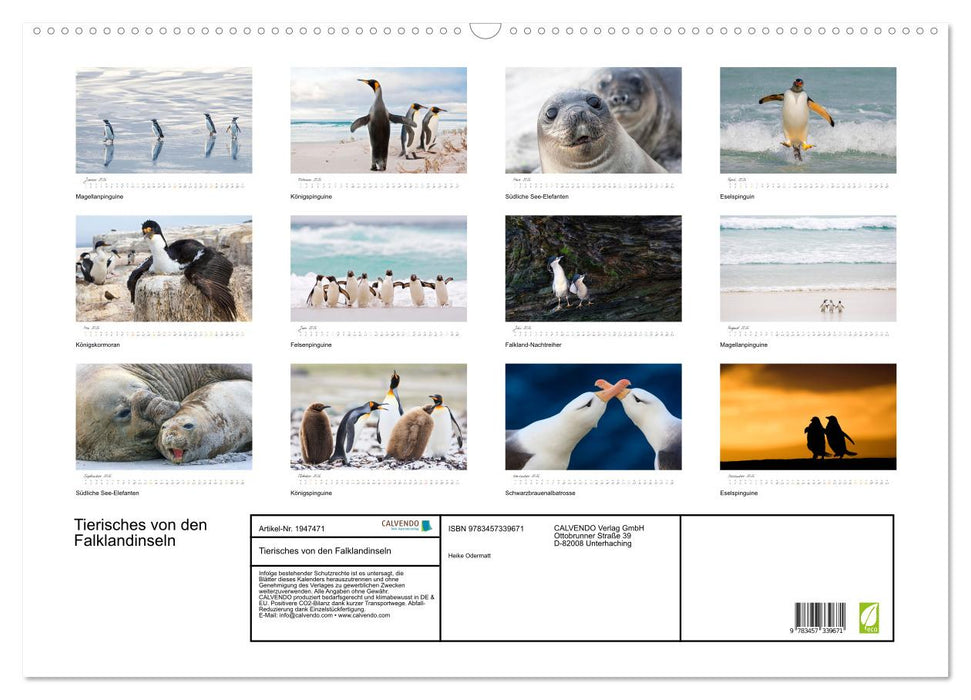
Task: Select the Südliche See-Elefanten seal close-up thumbnail
Action: point(591,119)
